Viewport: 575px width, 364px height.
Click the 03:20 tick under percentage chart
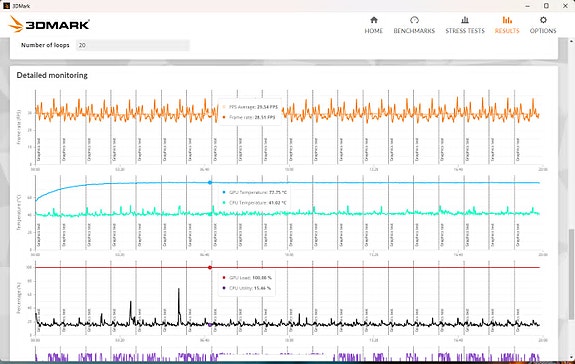coord(120,340)
